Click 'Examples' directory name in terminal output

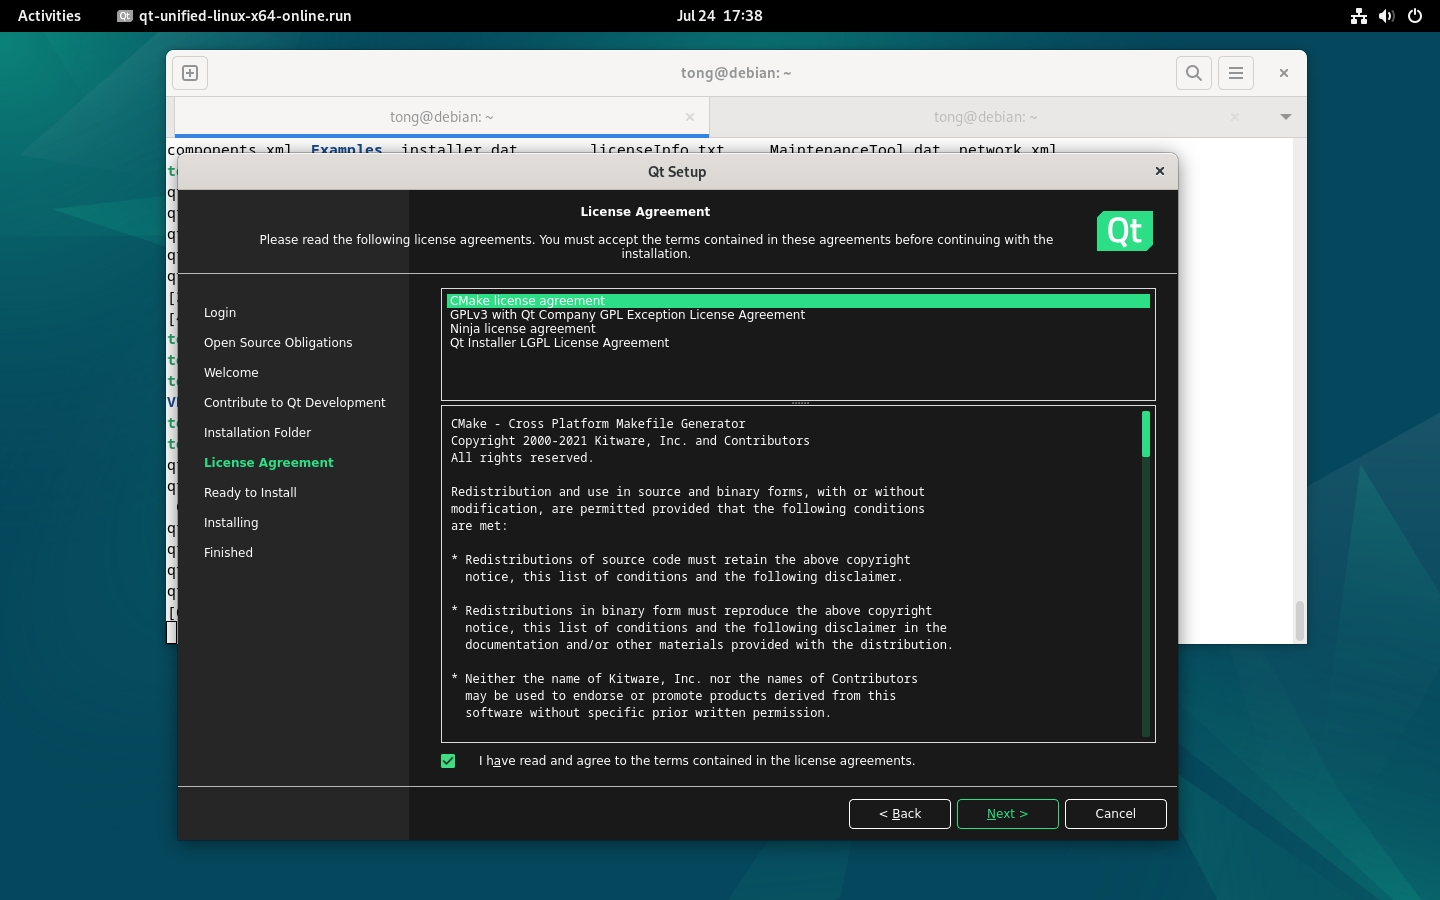[x=347, y=150]
